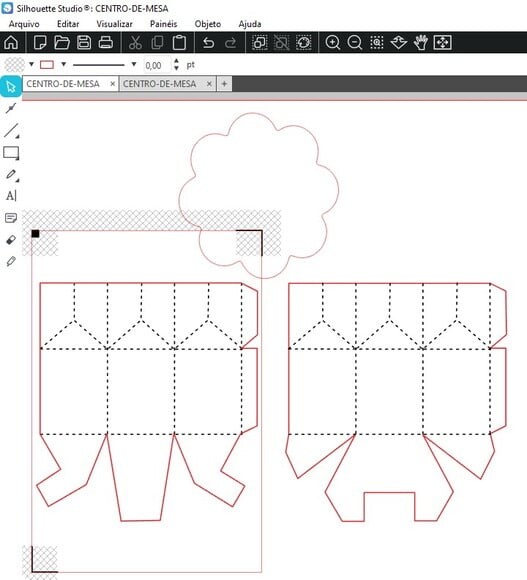Screen dimensions: 527x580
Task: Click the black registration square mark
Action: 36,234
